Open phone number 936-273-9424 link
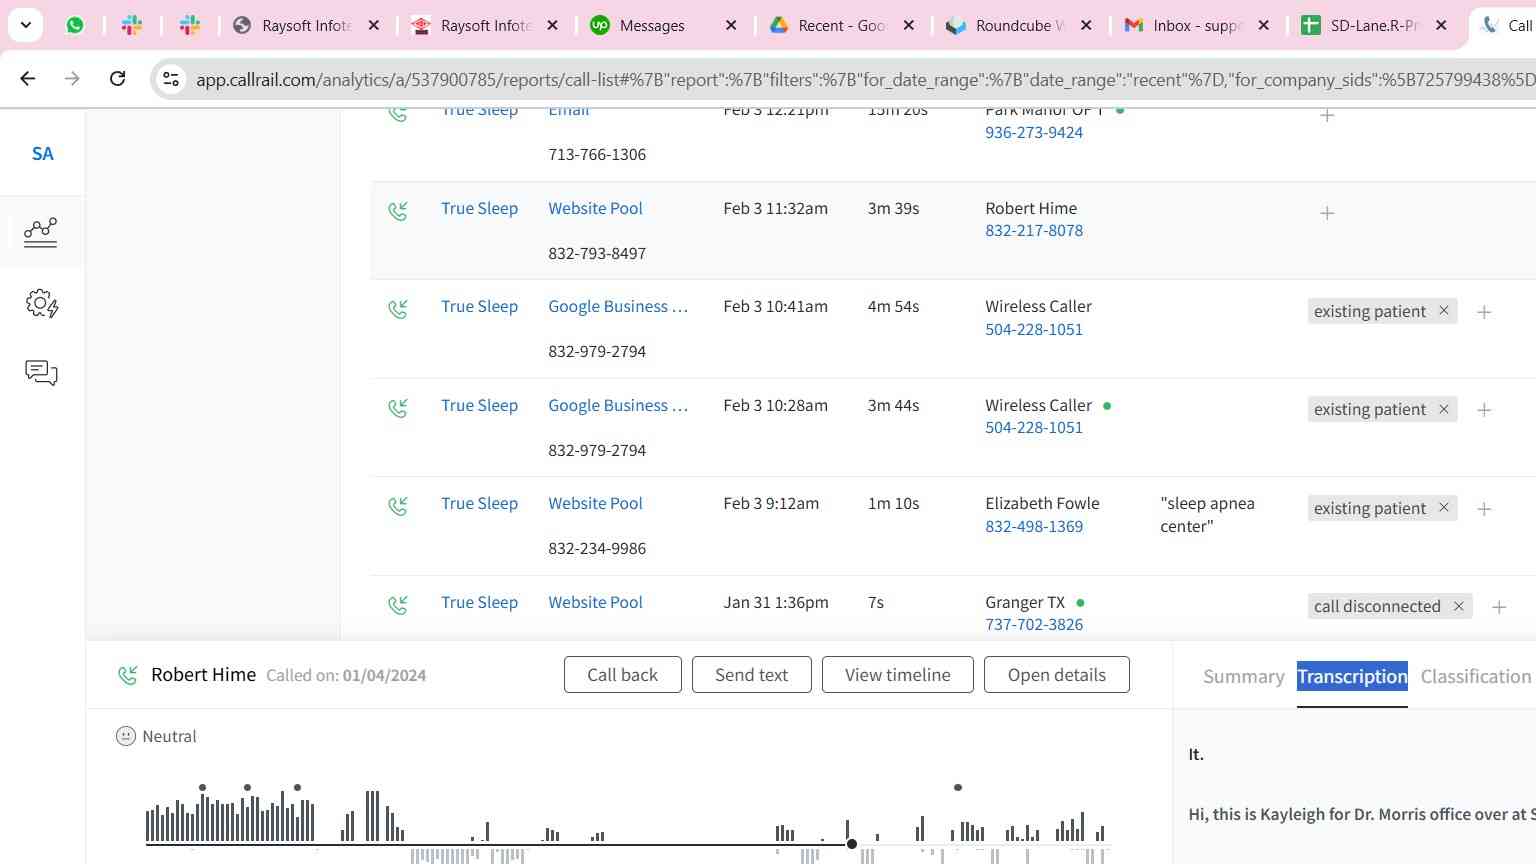Screen dimensions: 1536x864 click(1033, 133)
